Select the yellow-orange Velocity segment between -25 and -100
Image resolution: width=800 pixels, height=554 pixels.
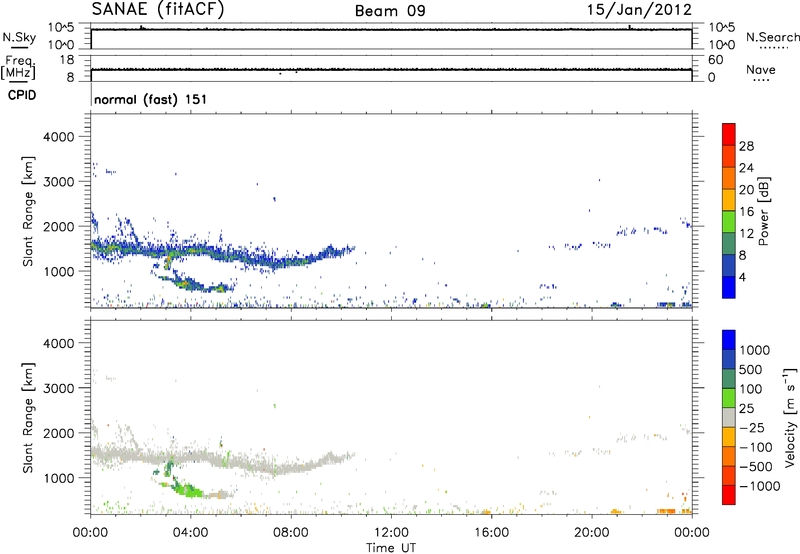(729, 437)
